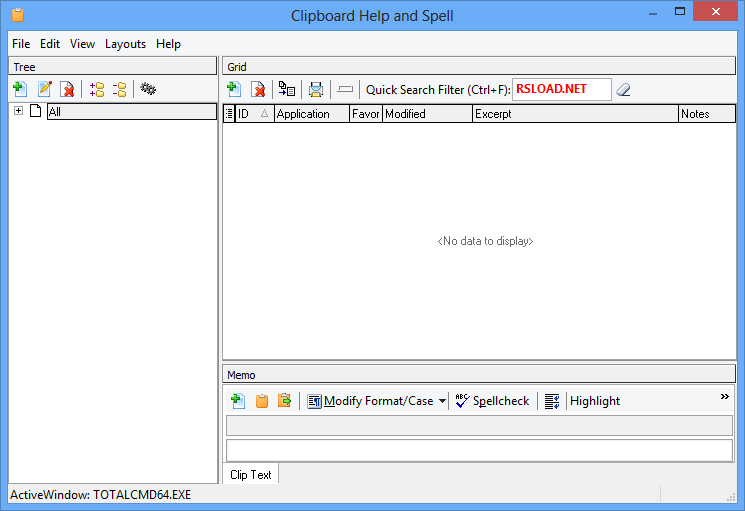
Task: Open the Help menu
Action: click(168, 44)
